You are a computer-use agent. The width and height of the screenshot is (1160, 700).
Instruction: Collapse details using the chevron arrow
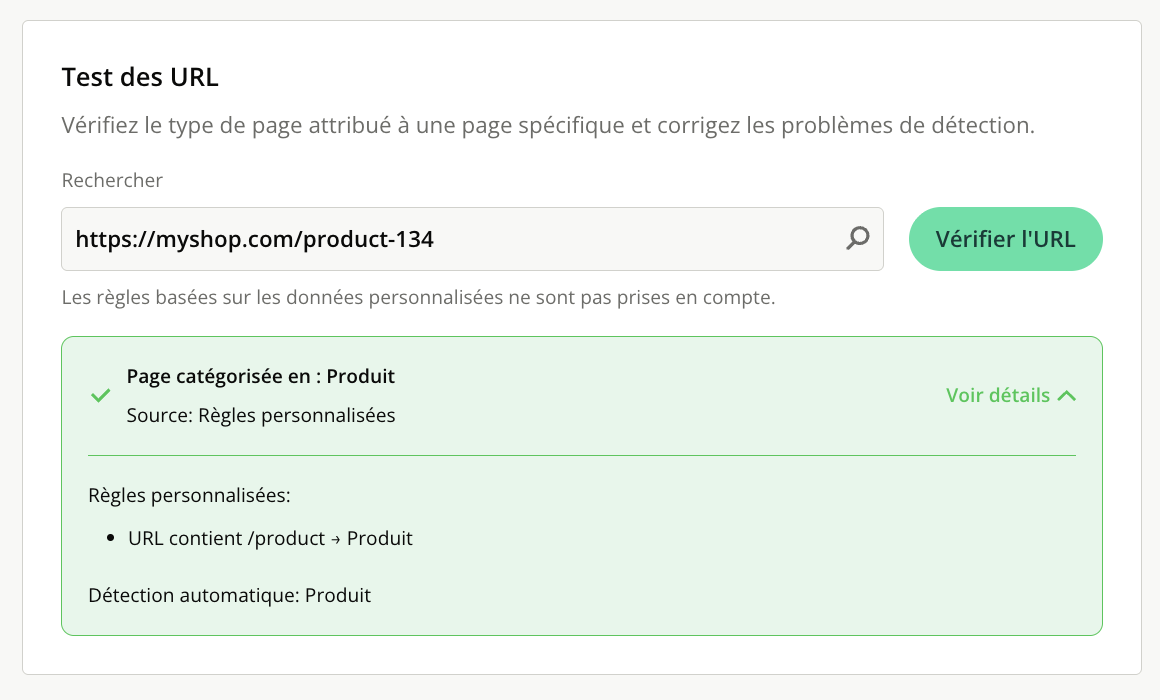[1067, 396]
